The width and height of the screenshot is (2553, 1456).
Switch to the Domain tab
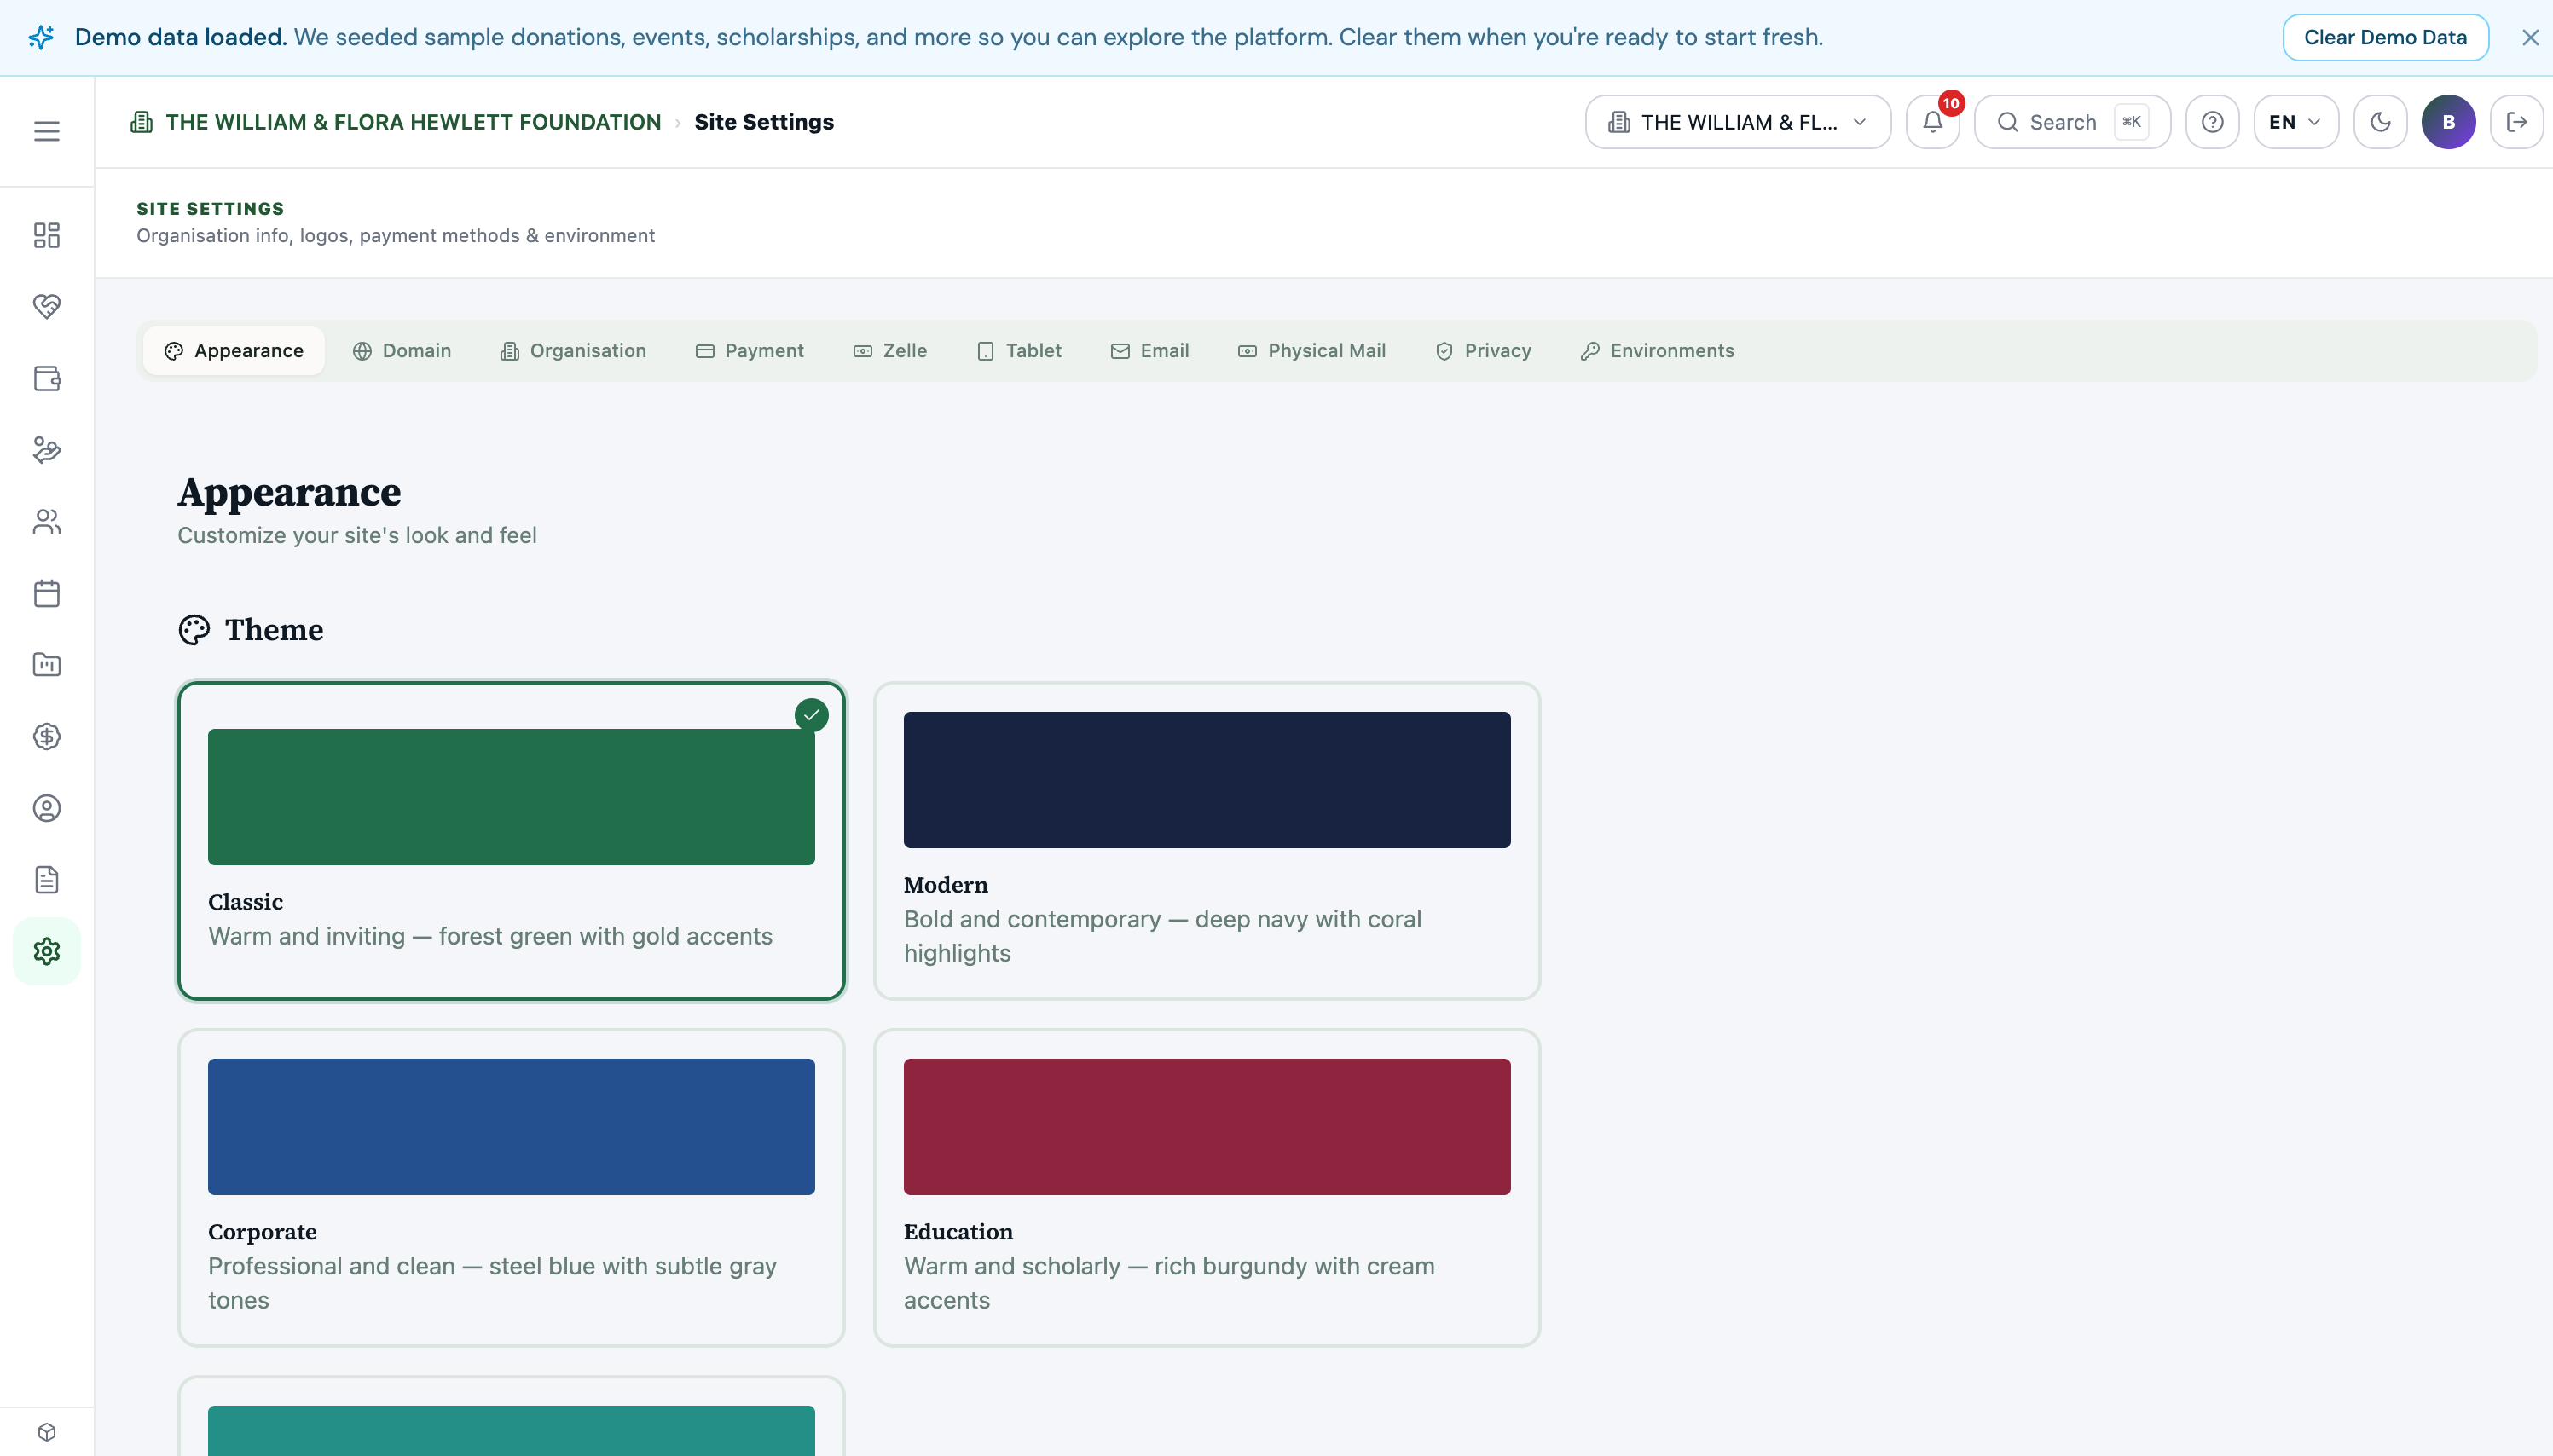pos(402,351)
